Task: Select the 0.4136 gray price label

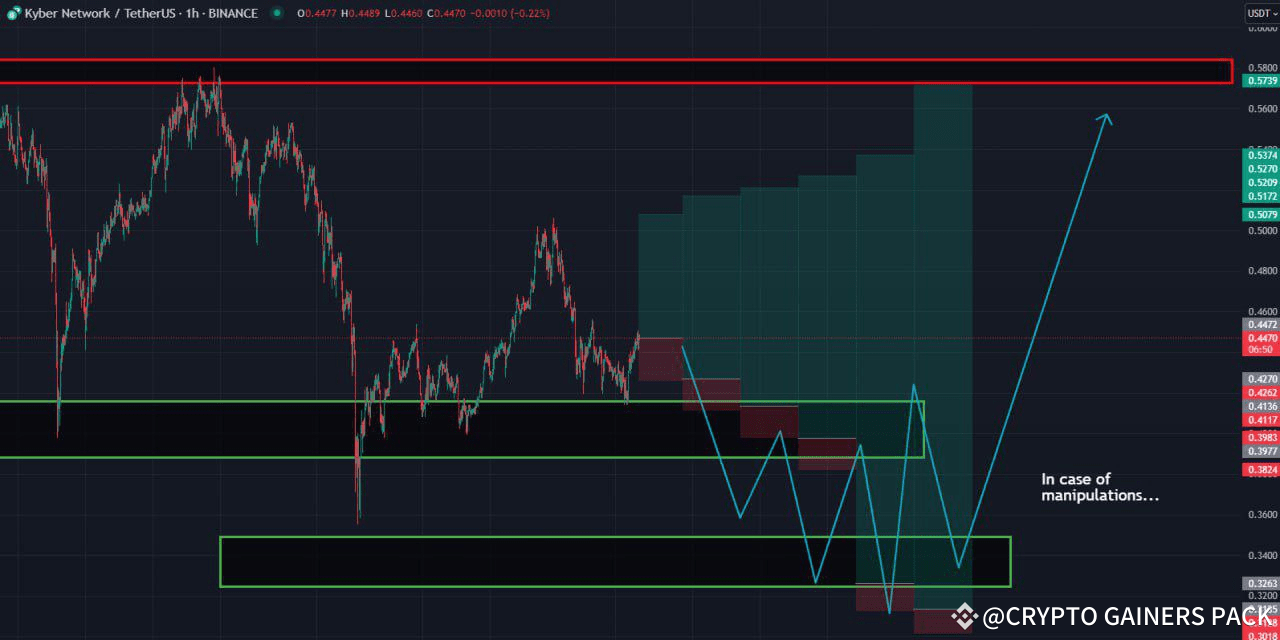Action: pos(1260,407)
